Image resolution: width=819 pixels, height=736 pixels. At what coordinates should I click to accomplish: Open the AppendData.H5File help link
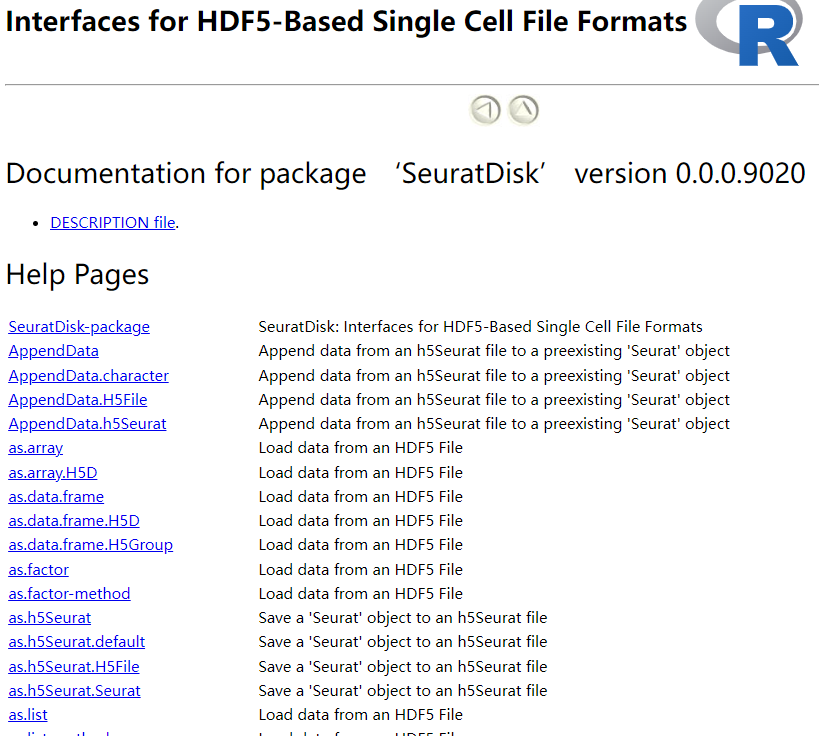pos(78,400)
